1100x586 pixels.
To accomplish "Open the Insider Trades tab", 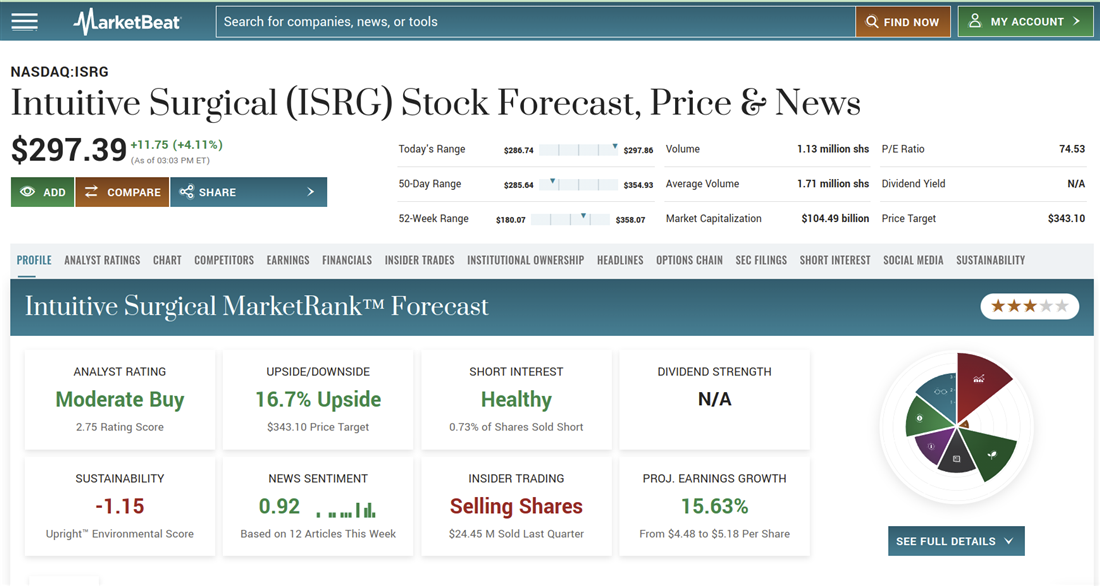I will [419, 260].
